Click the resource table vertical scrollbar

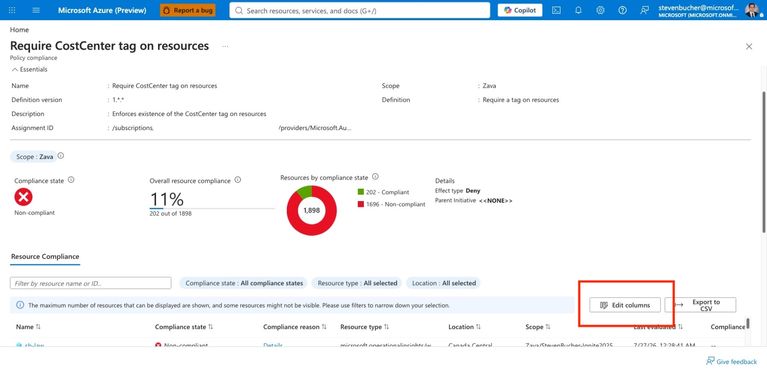pos(747,324)
